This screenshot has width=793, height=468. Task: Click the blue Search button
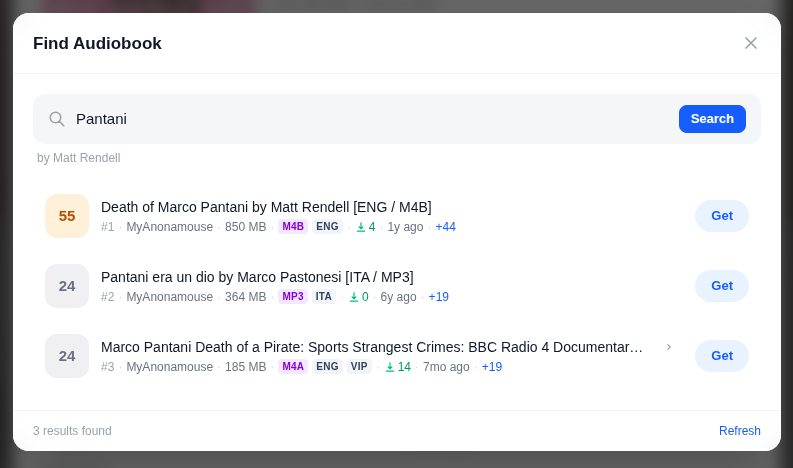pyautogui.click(x=712, y=119)
